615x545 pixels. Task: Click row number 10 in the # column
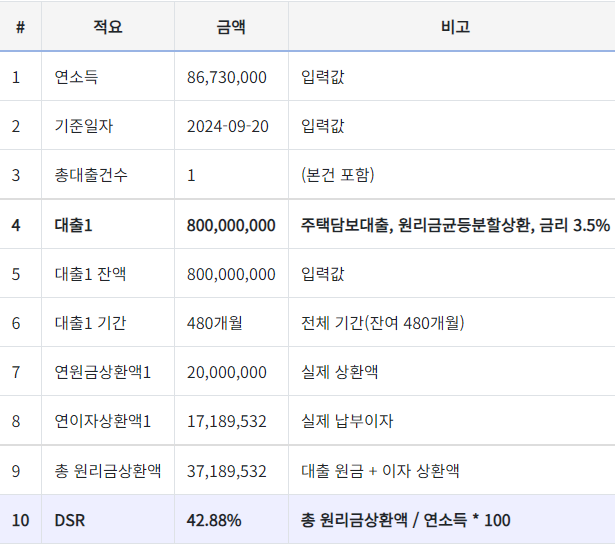[20, 521]
